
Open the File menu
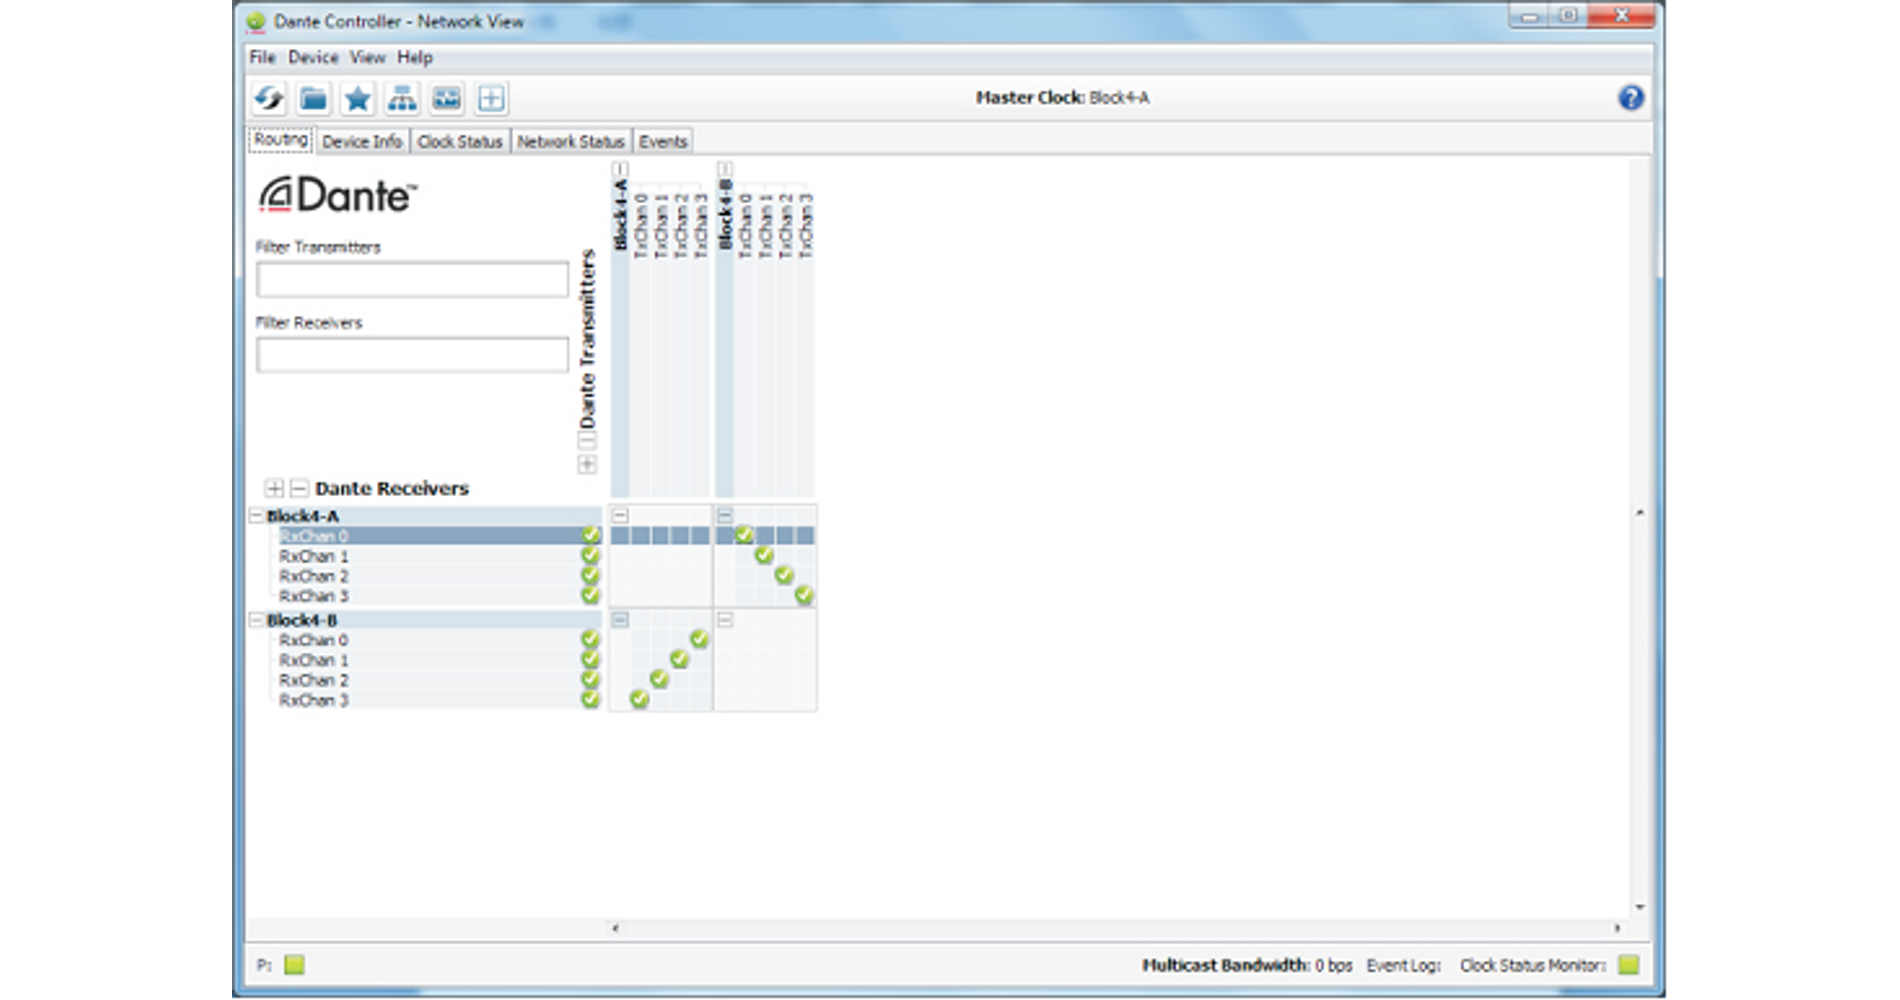pos(262,57)
